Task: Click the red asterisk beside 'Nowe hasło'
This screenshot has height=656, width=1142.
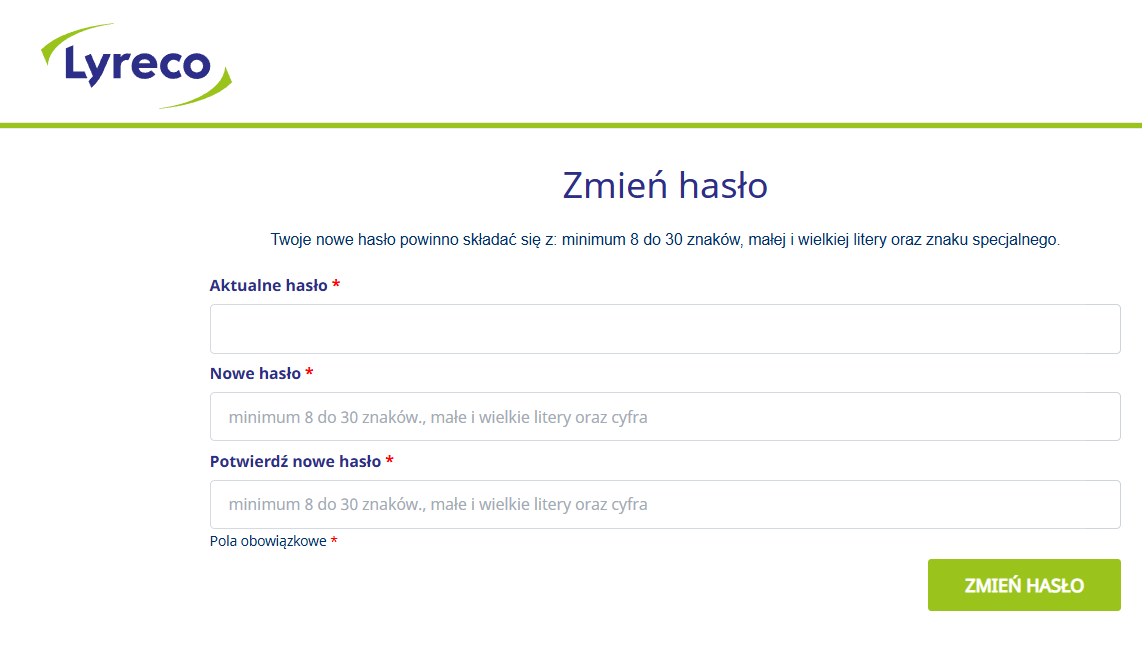Action: pyautogui.click(x=309, y=374)
